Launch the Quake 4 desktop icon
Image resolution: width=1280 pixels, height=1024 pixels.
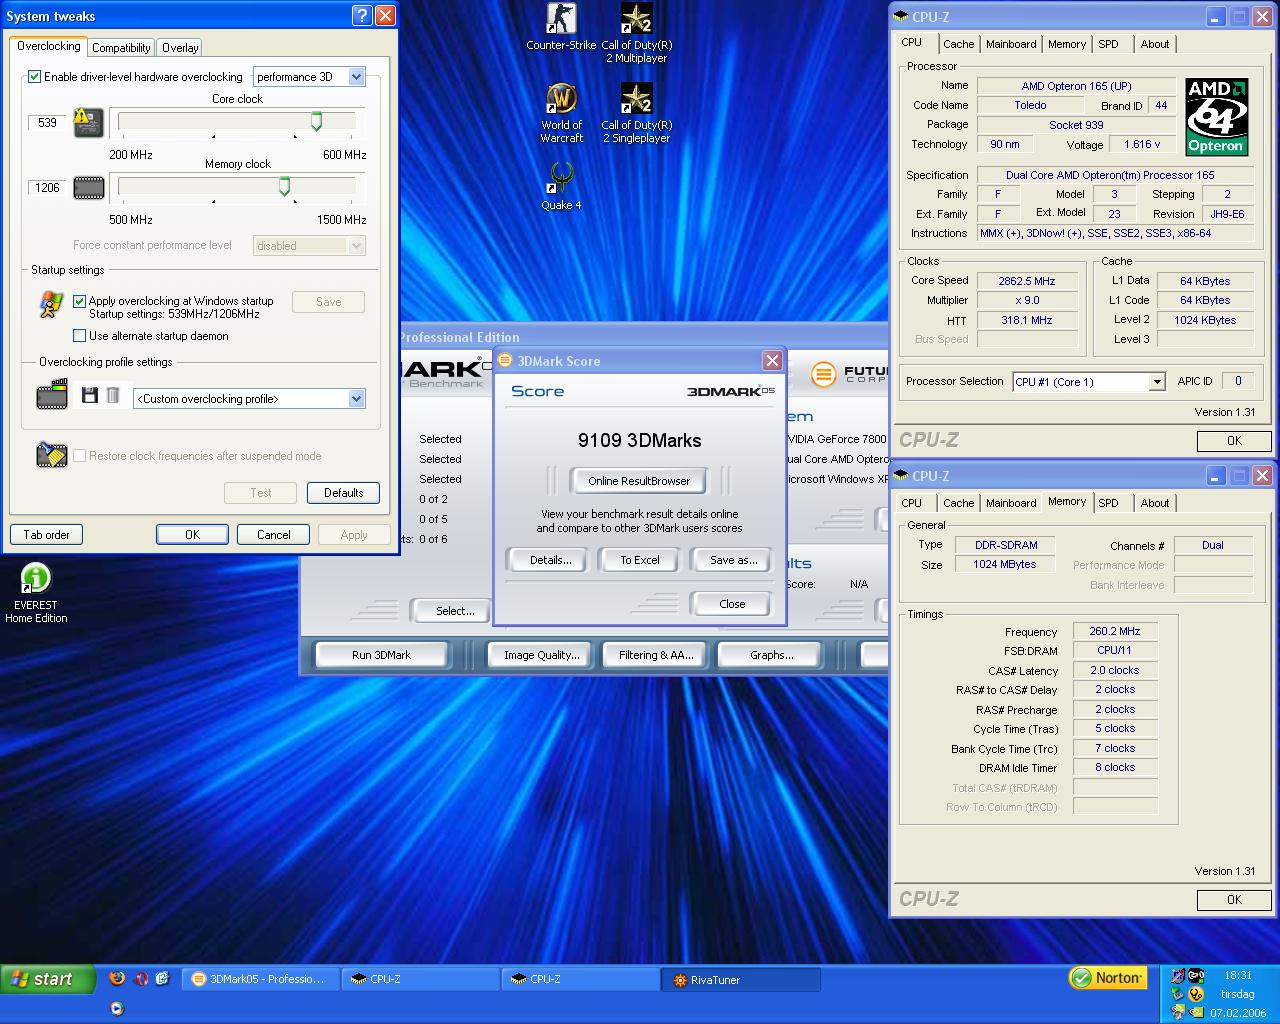point(561,187)
